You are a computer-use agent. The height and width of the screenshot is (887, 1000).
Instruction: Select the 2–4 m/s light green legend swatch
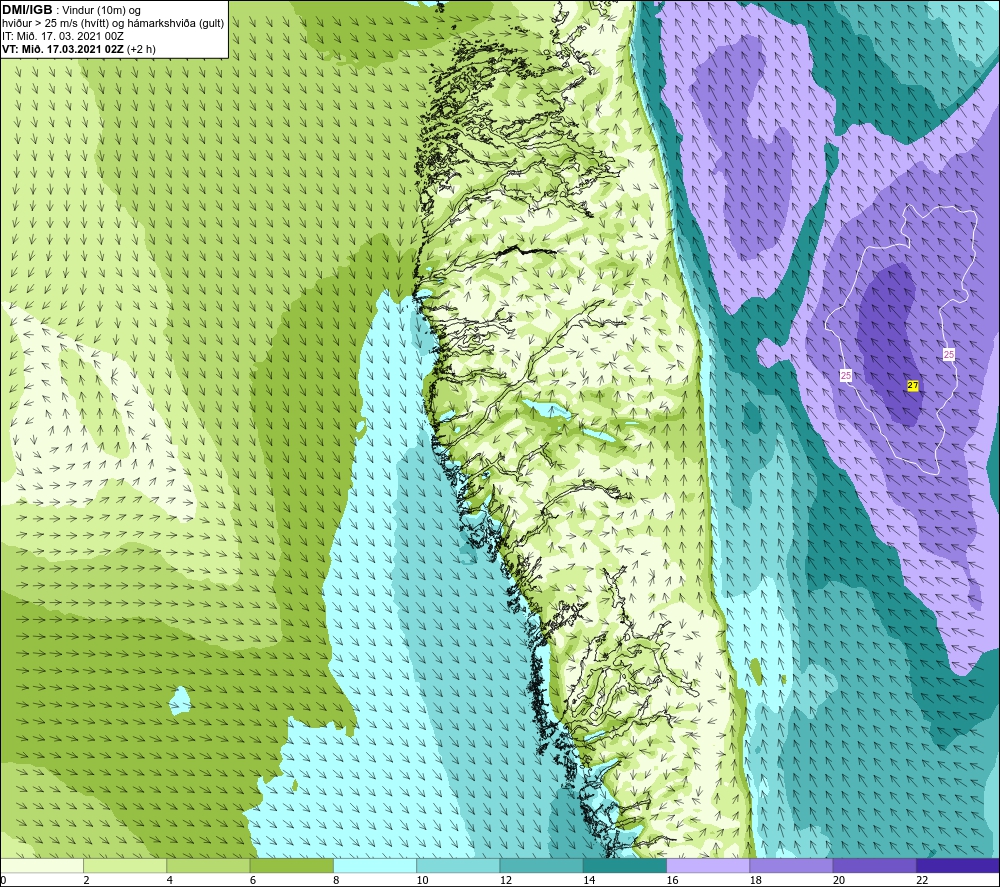(125, 865)
